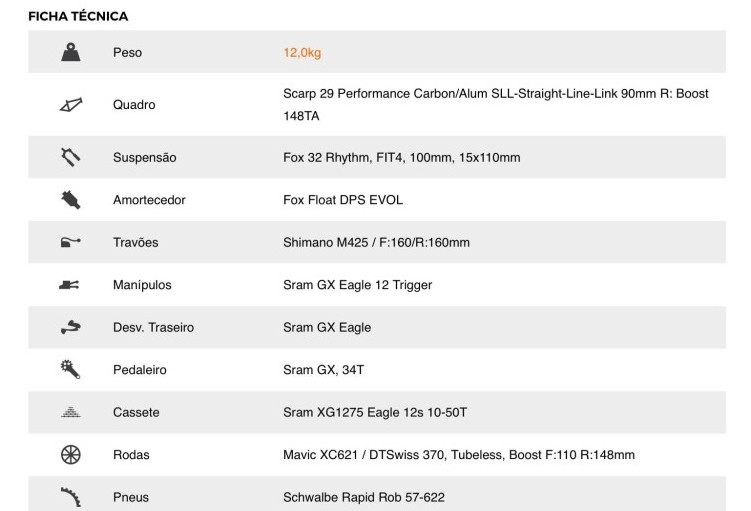Click the wheel icon beside Rodas
Viewport: 751px width, 511px height.
coord(70,455)
